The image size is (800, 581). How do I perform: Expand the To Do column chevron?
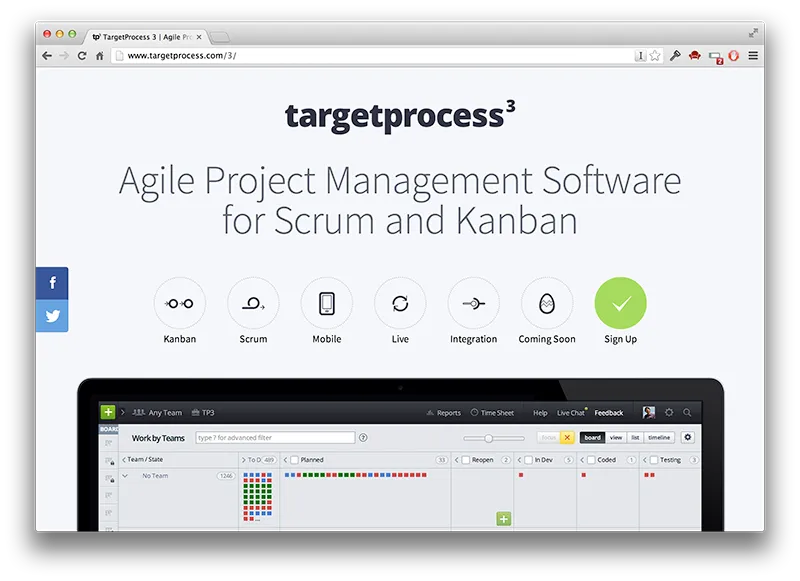243,460
